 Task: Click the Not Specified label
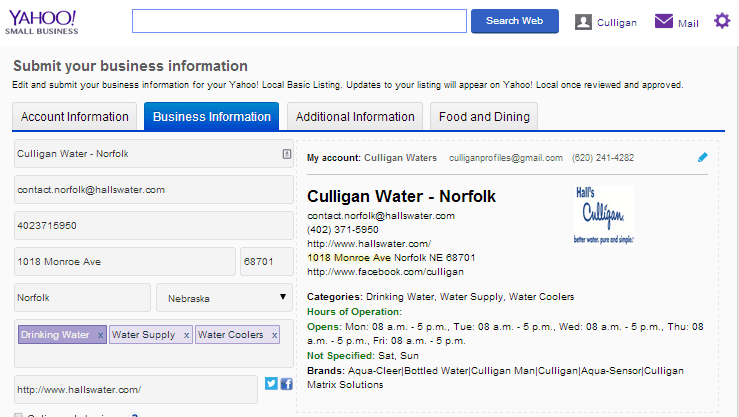pos(341,356)
